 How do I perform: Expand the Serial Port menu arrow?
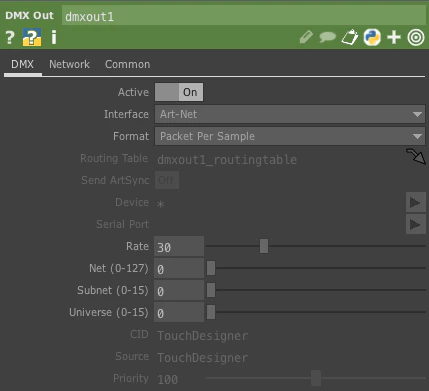(x=415, y=224)
